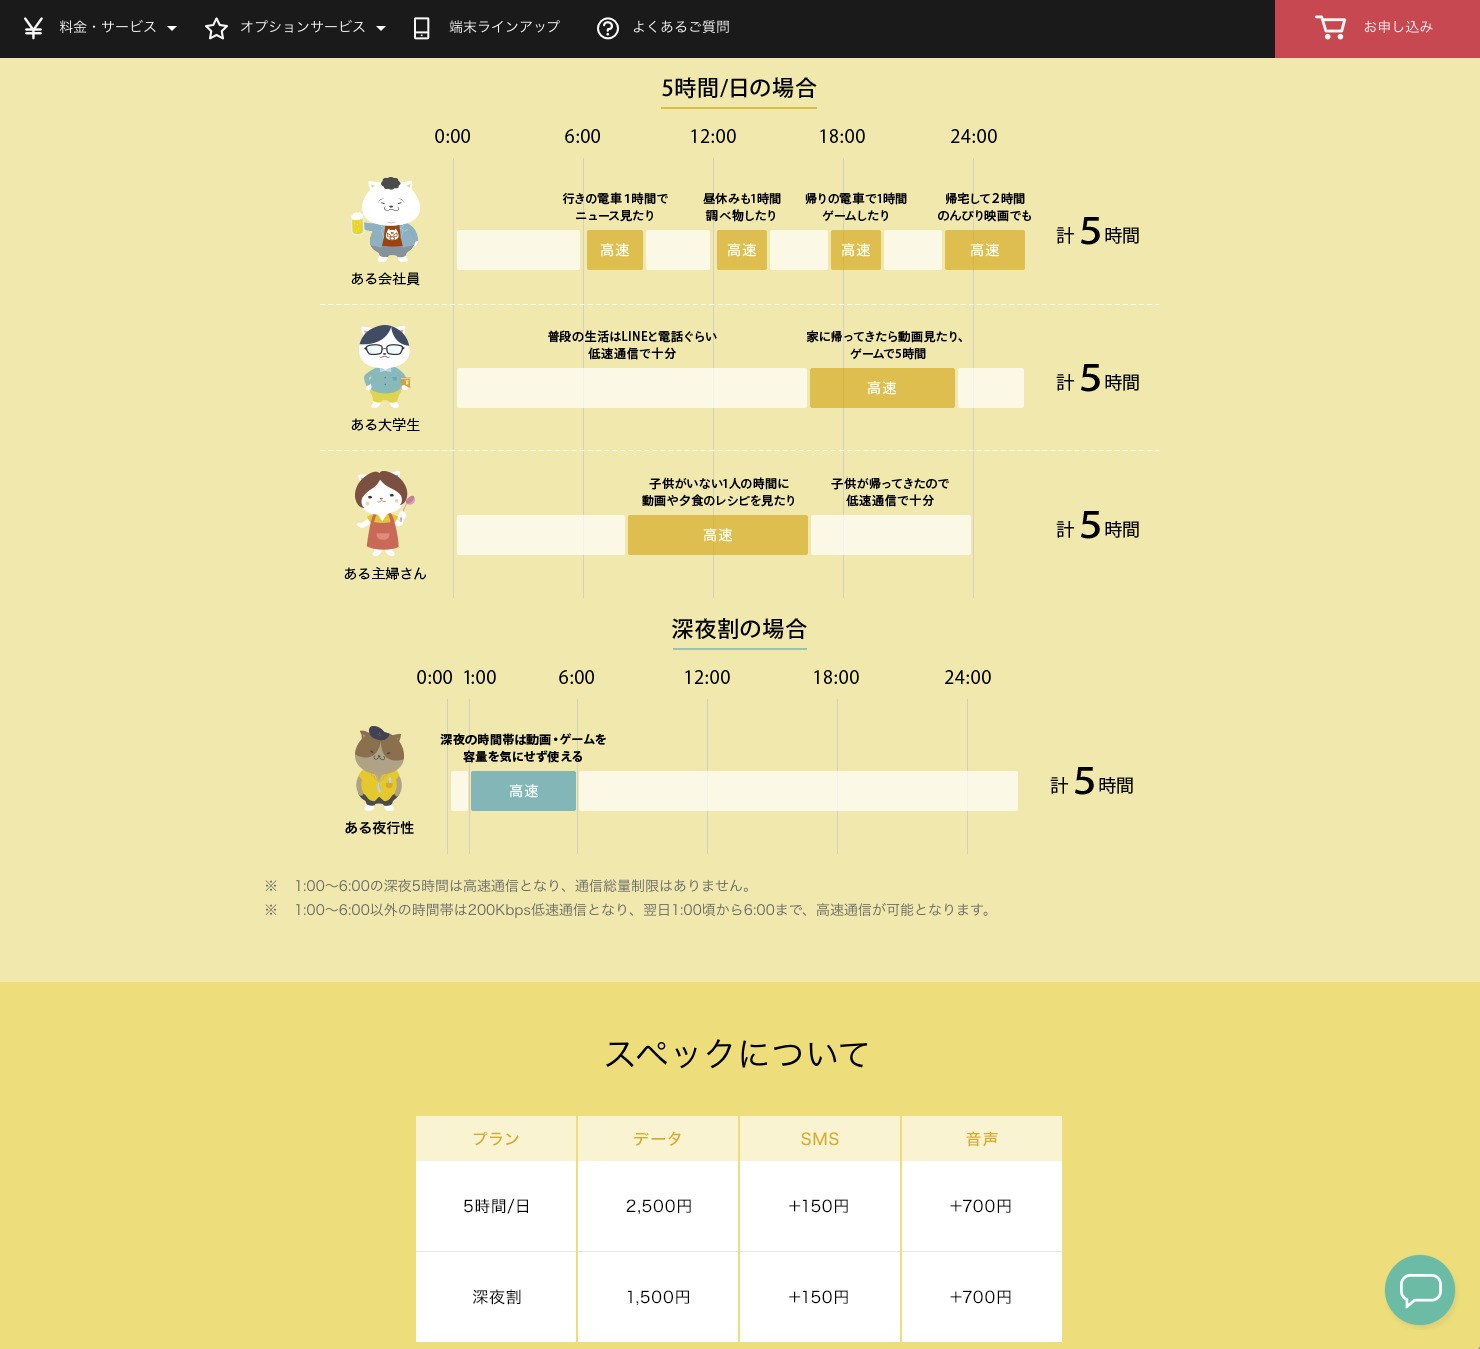Click the university student cat with glasses
Screen dimensions: 1480x1349
click(x=385, y=364)
